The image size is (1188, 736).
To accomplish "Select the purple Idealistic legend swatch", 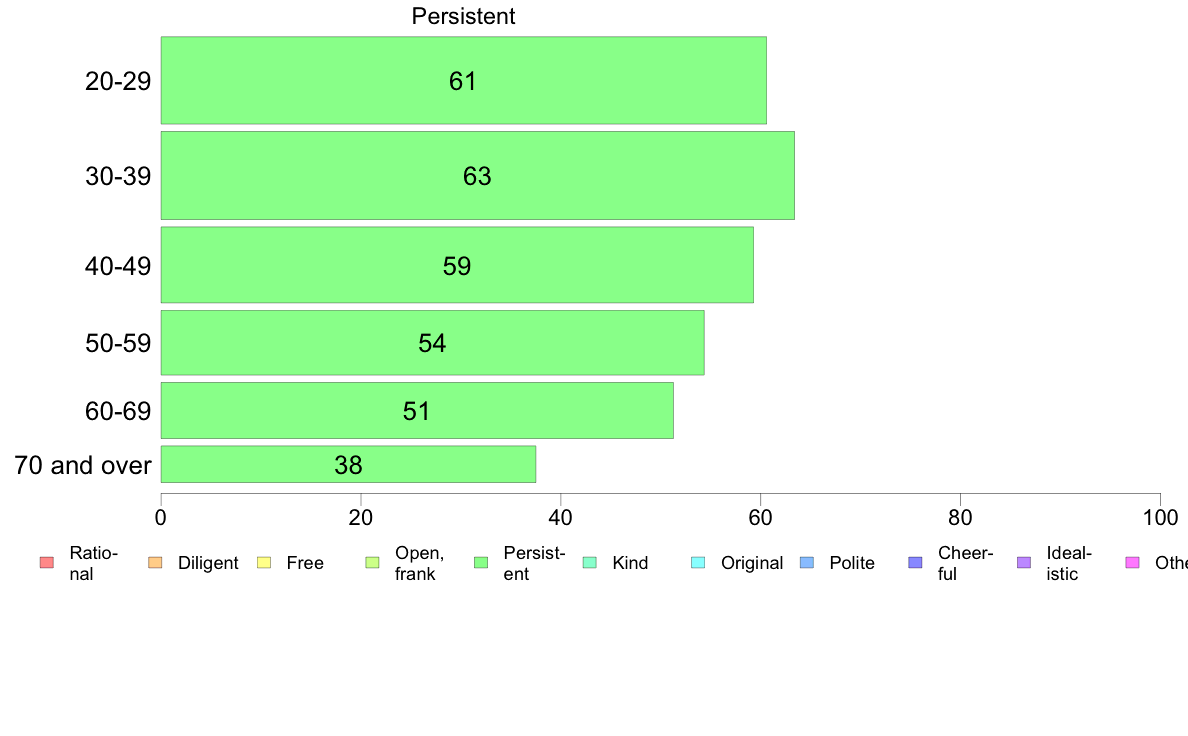I will [x=1024, y=563].
